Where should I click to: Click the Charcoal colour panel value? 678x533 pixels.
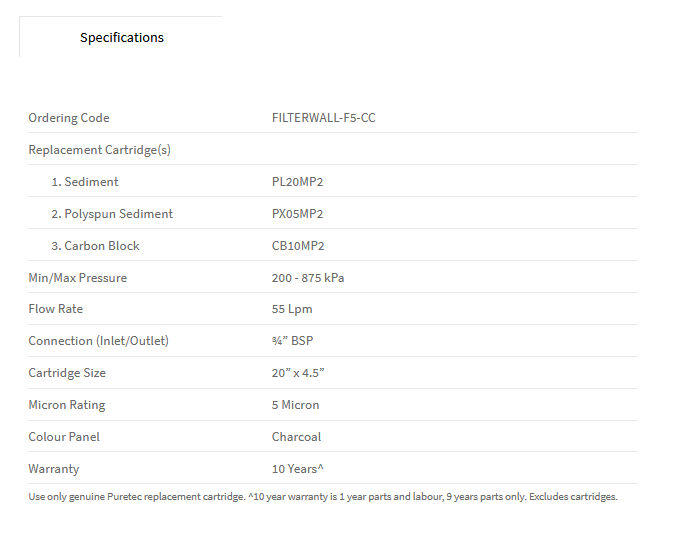click(296, 437)
